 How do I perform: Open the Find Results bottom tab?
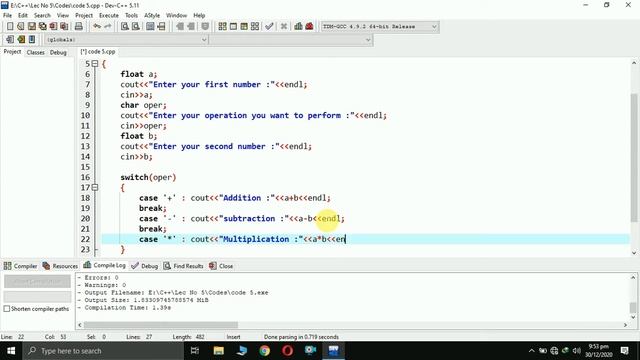184,266
